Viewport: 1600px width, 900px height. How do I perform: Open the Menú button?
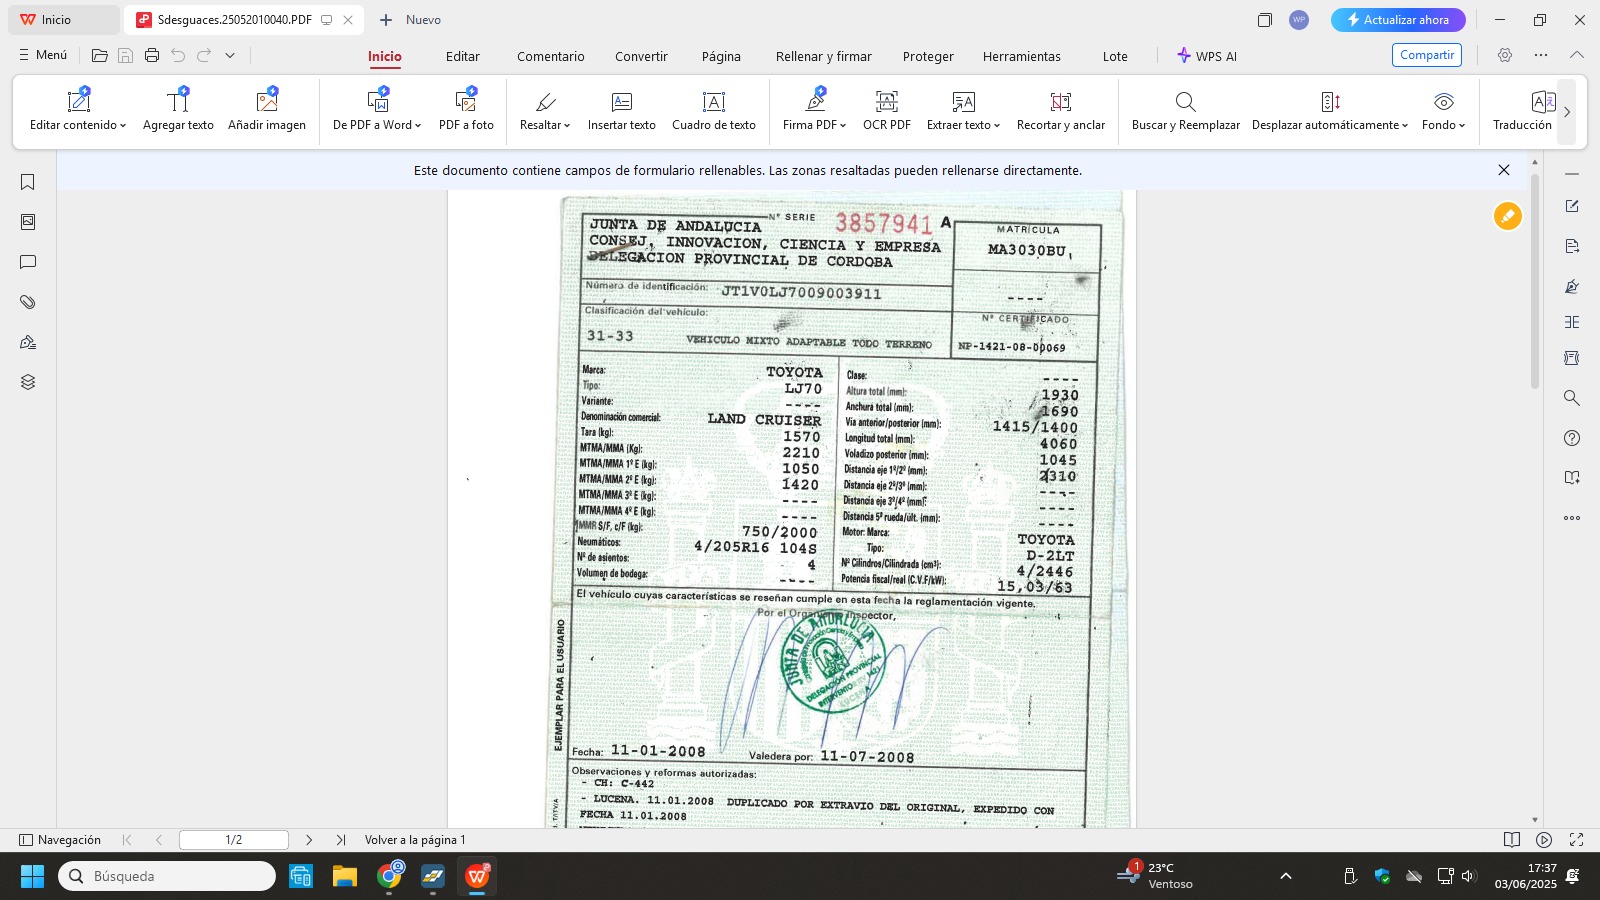coord(43,55)
